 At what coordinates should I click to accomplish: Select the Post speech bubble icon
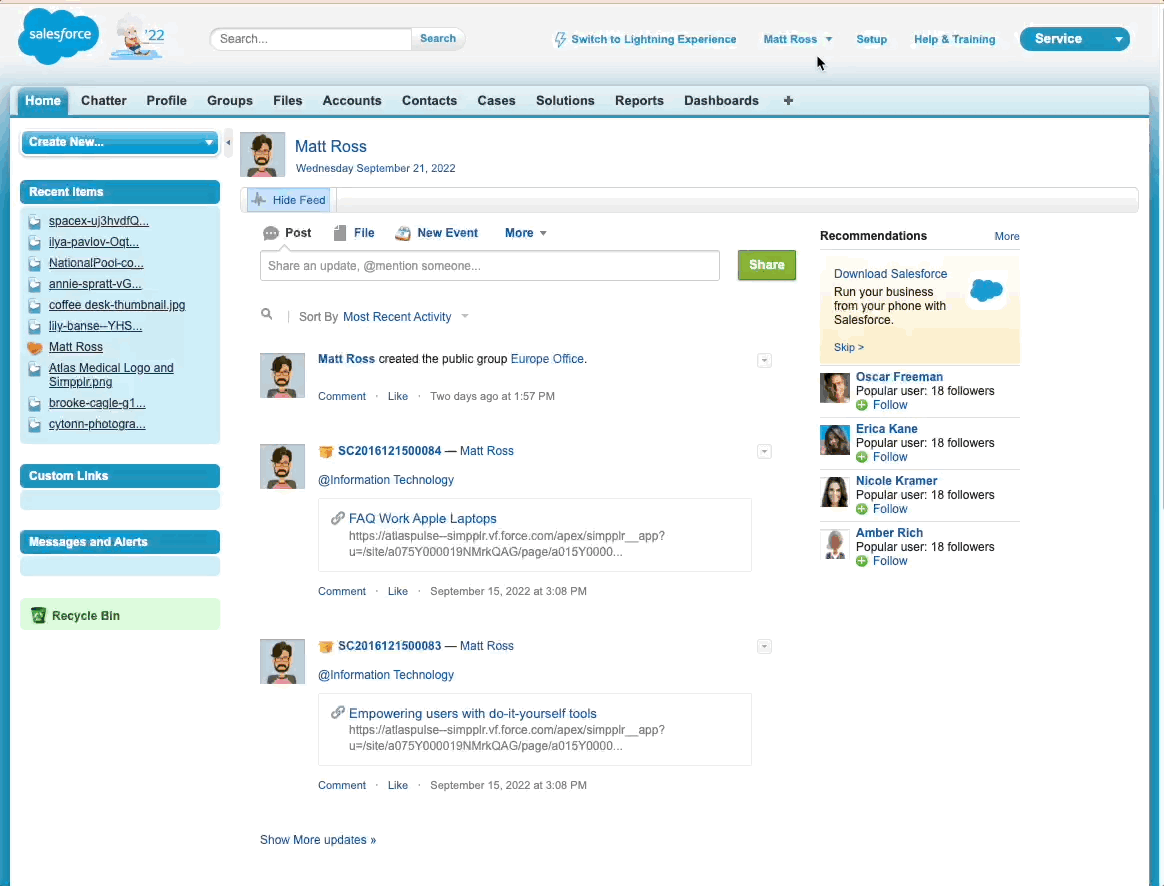[271, 233]
